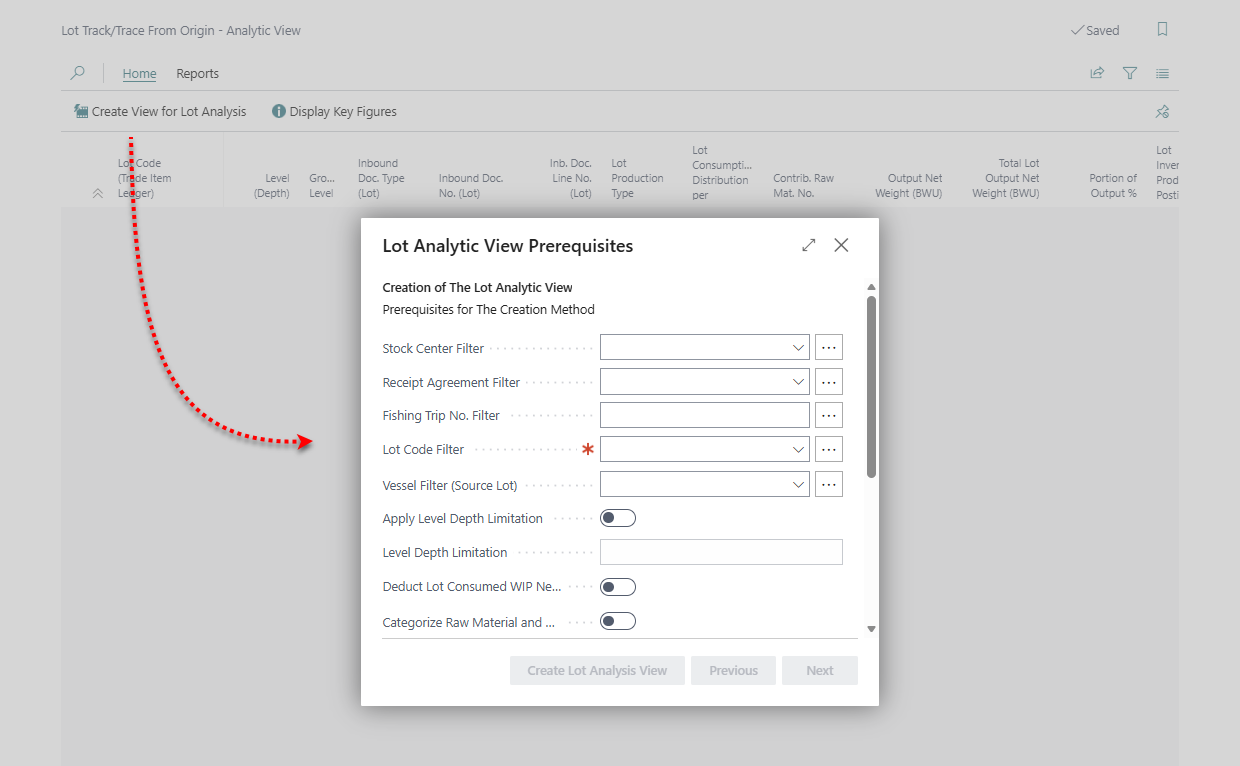
Task: Expand the Lot Code Filter dropdown
Action: (799, 449)
